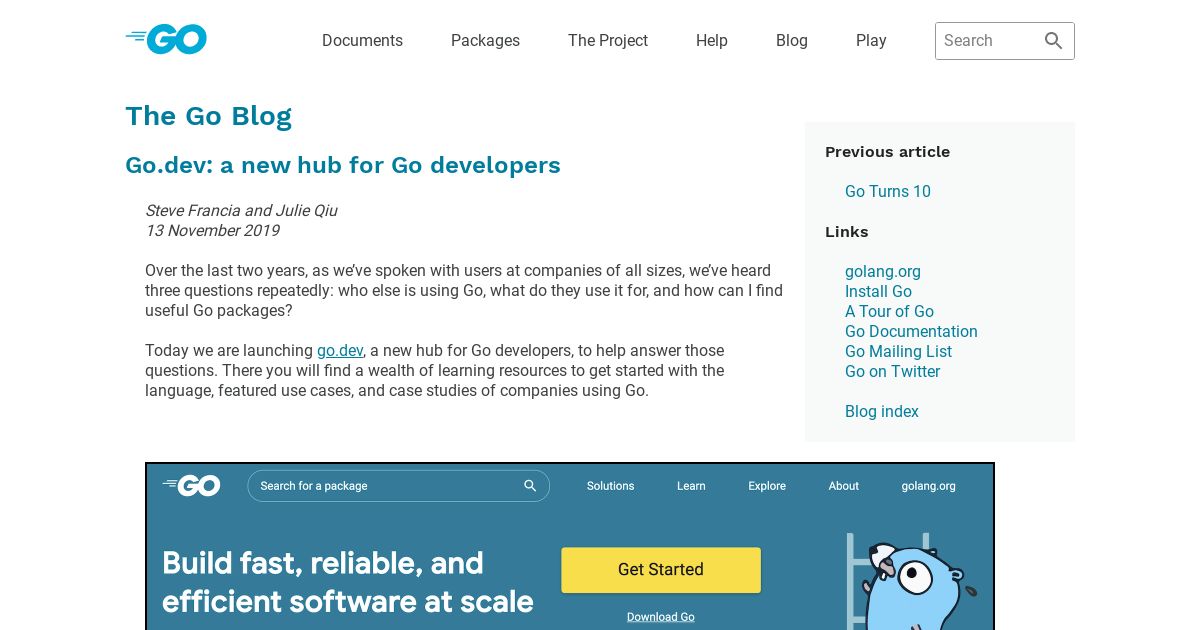Viewport: 1200px width, 630px height.
Task: Click Learn in the go.dev screenshot
Action: [x=691, y=486]
